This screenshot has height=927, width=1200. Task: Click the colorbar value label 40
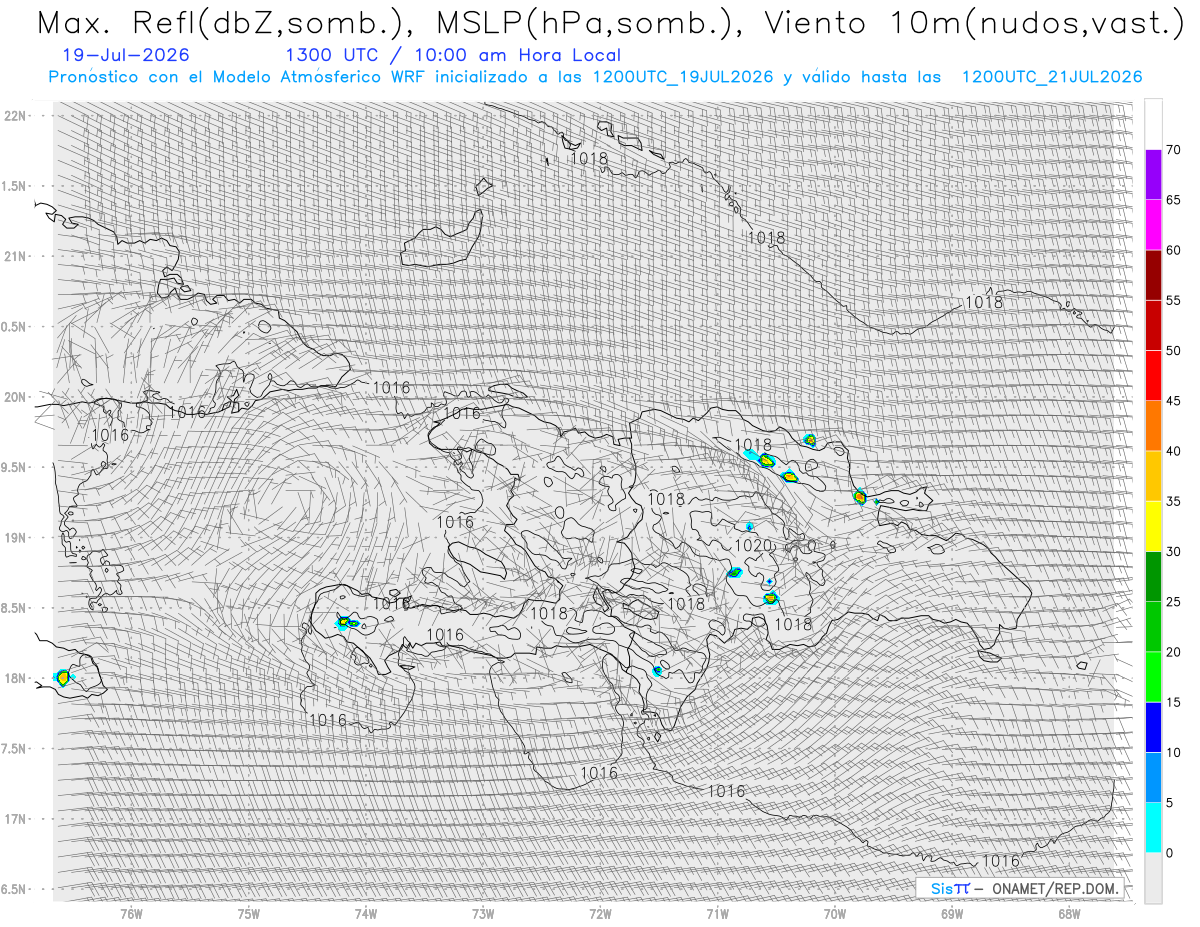click(x=1173, y=451)
